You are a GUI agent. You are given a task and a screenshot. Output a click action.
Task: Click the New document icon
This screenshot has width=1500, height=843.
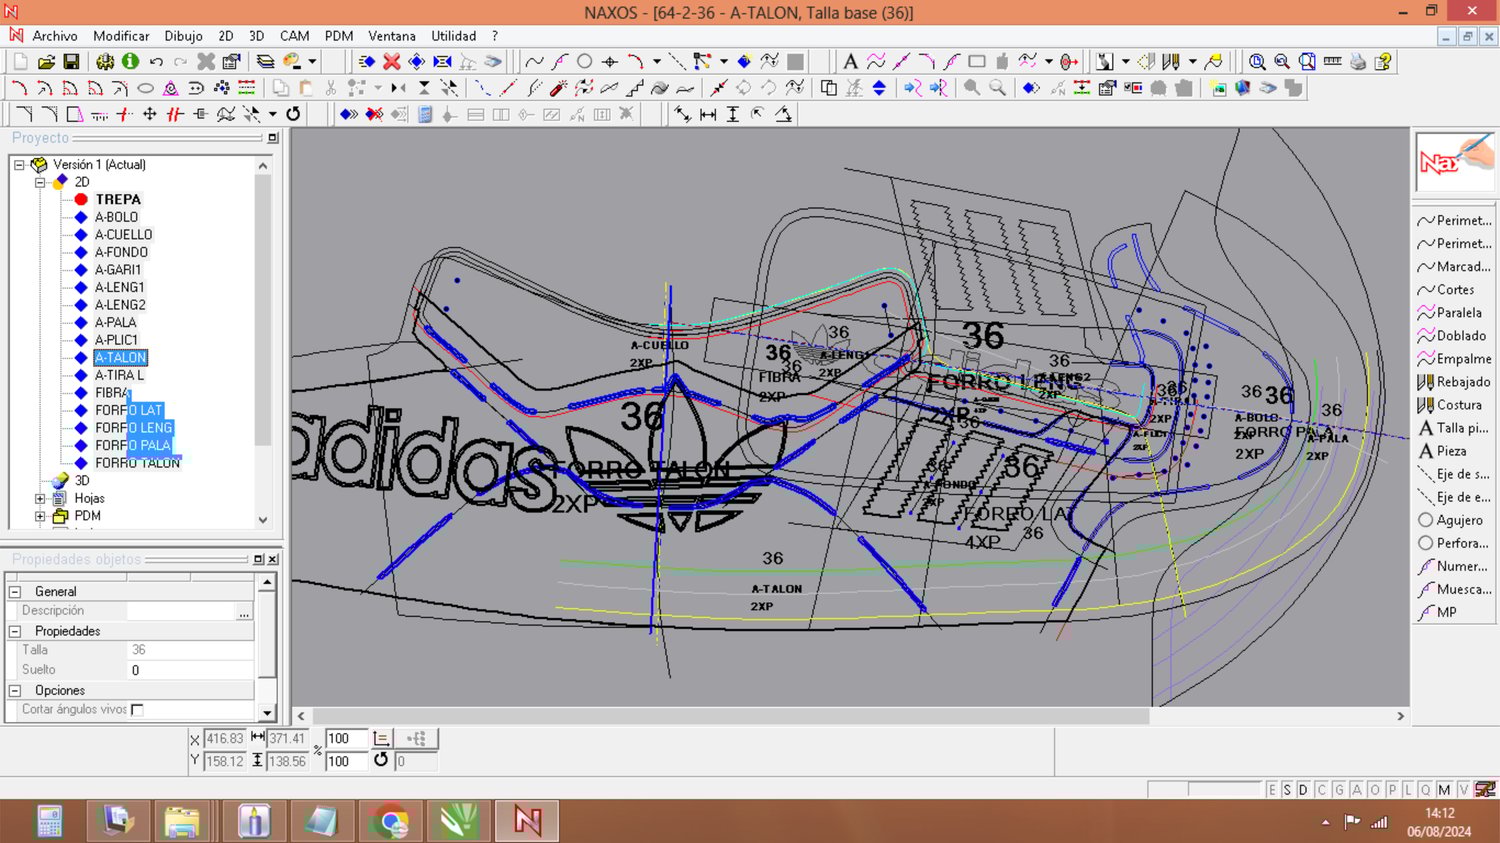click(x=20, y=62)
